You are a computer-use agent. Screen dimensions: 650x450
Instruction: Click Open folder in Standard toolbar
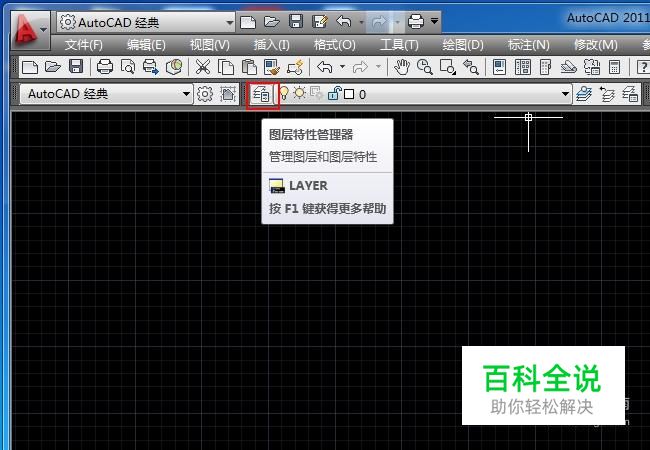pos(53,67)
